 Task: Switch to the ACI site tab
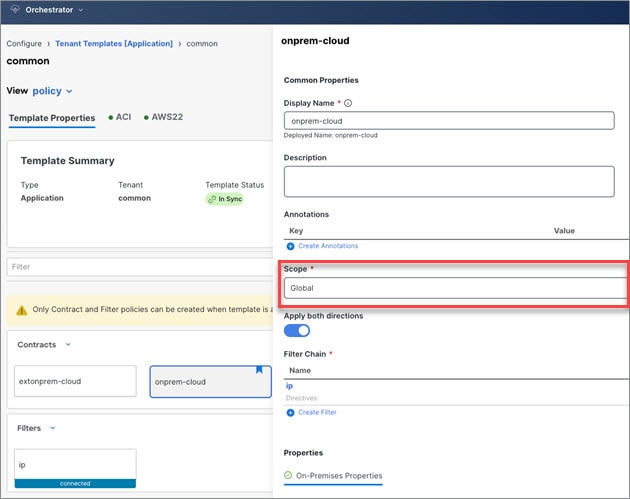pyautogui.click(x=120, y=117)
